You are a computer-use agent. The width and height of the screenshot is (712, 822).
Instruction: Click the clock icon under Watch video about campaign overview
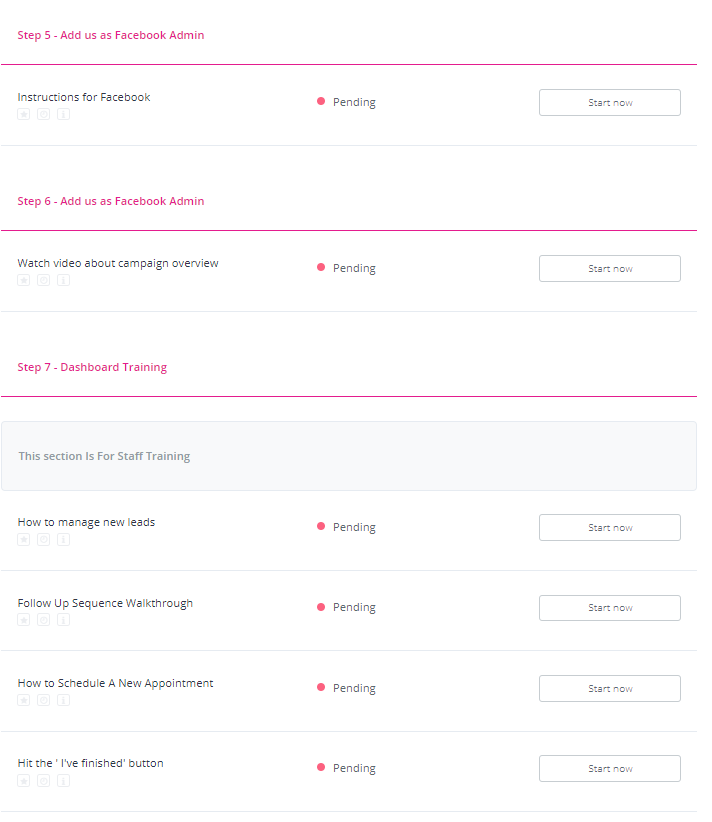tap(43, 280)
